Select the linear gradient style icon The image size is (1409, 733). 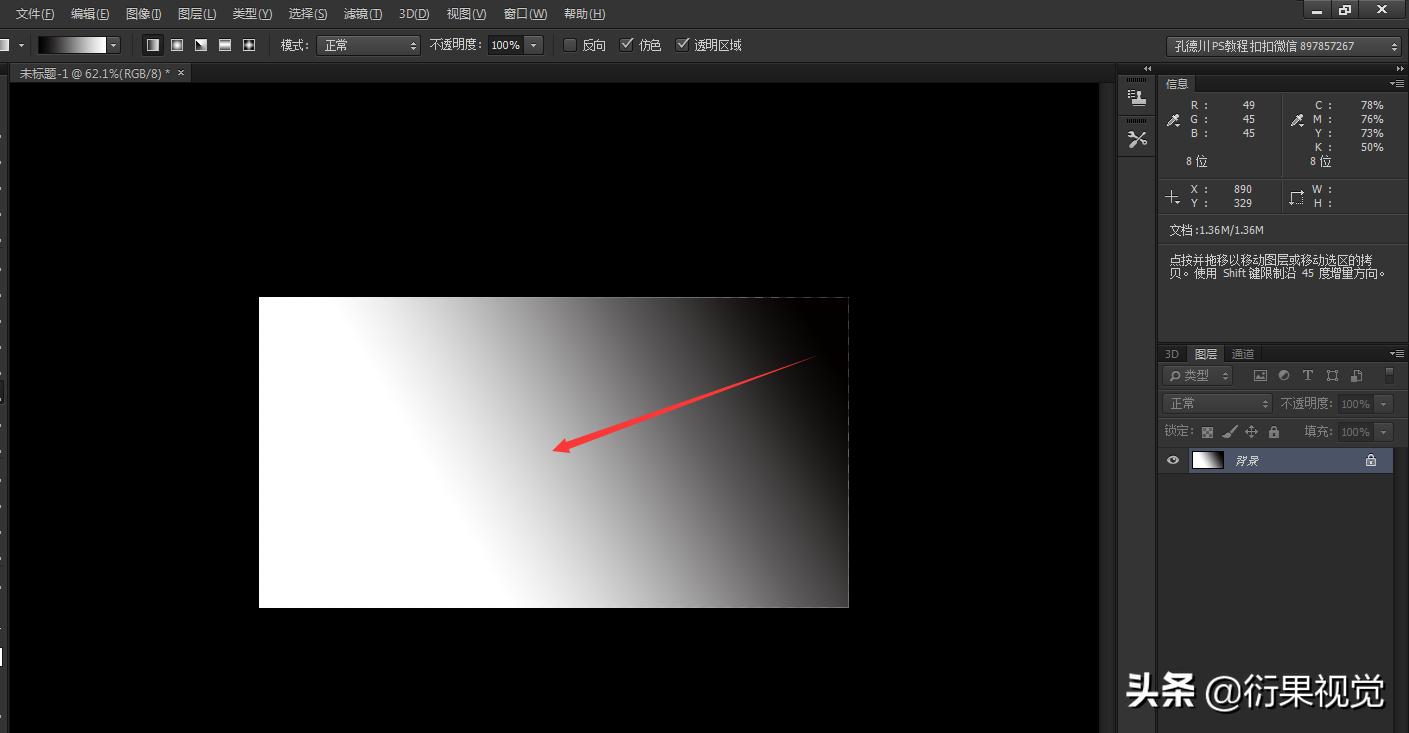[x=153, y=45]
